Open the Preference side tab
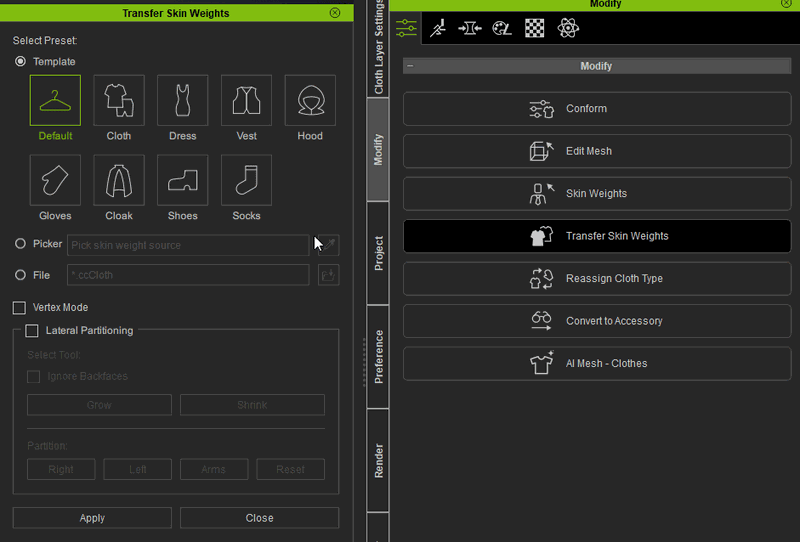The height and width of the screenshot is (542, 800). [378, 357]
